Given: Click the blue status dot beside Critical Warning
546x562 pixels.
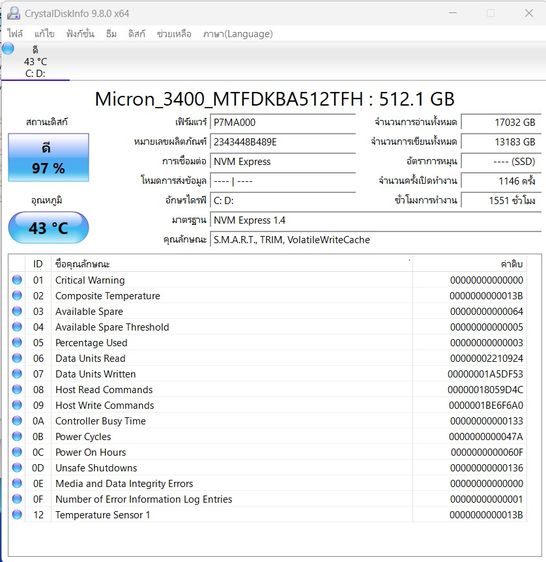Looking at the screenshot, I should tap(17, 280).
